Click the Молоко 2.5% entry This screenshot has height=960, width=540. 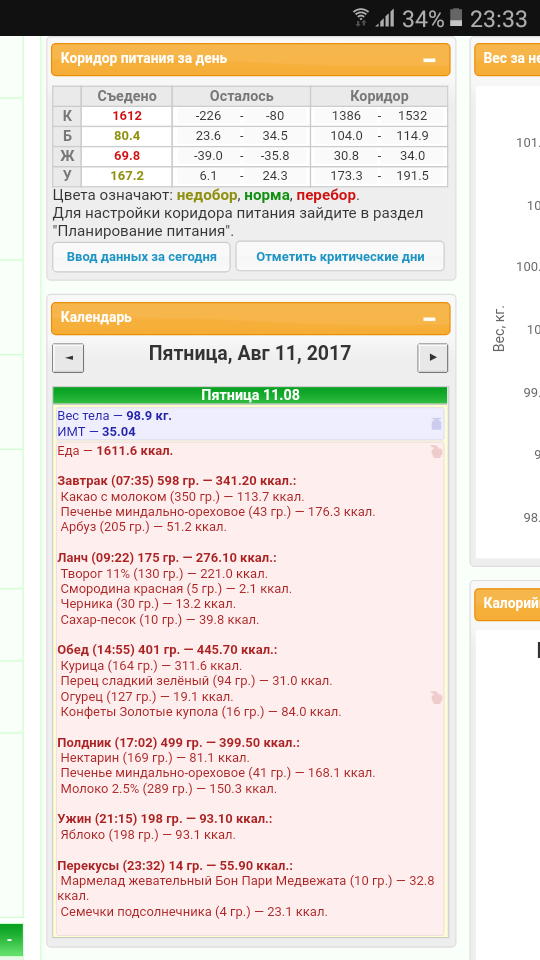(168, 789)
